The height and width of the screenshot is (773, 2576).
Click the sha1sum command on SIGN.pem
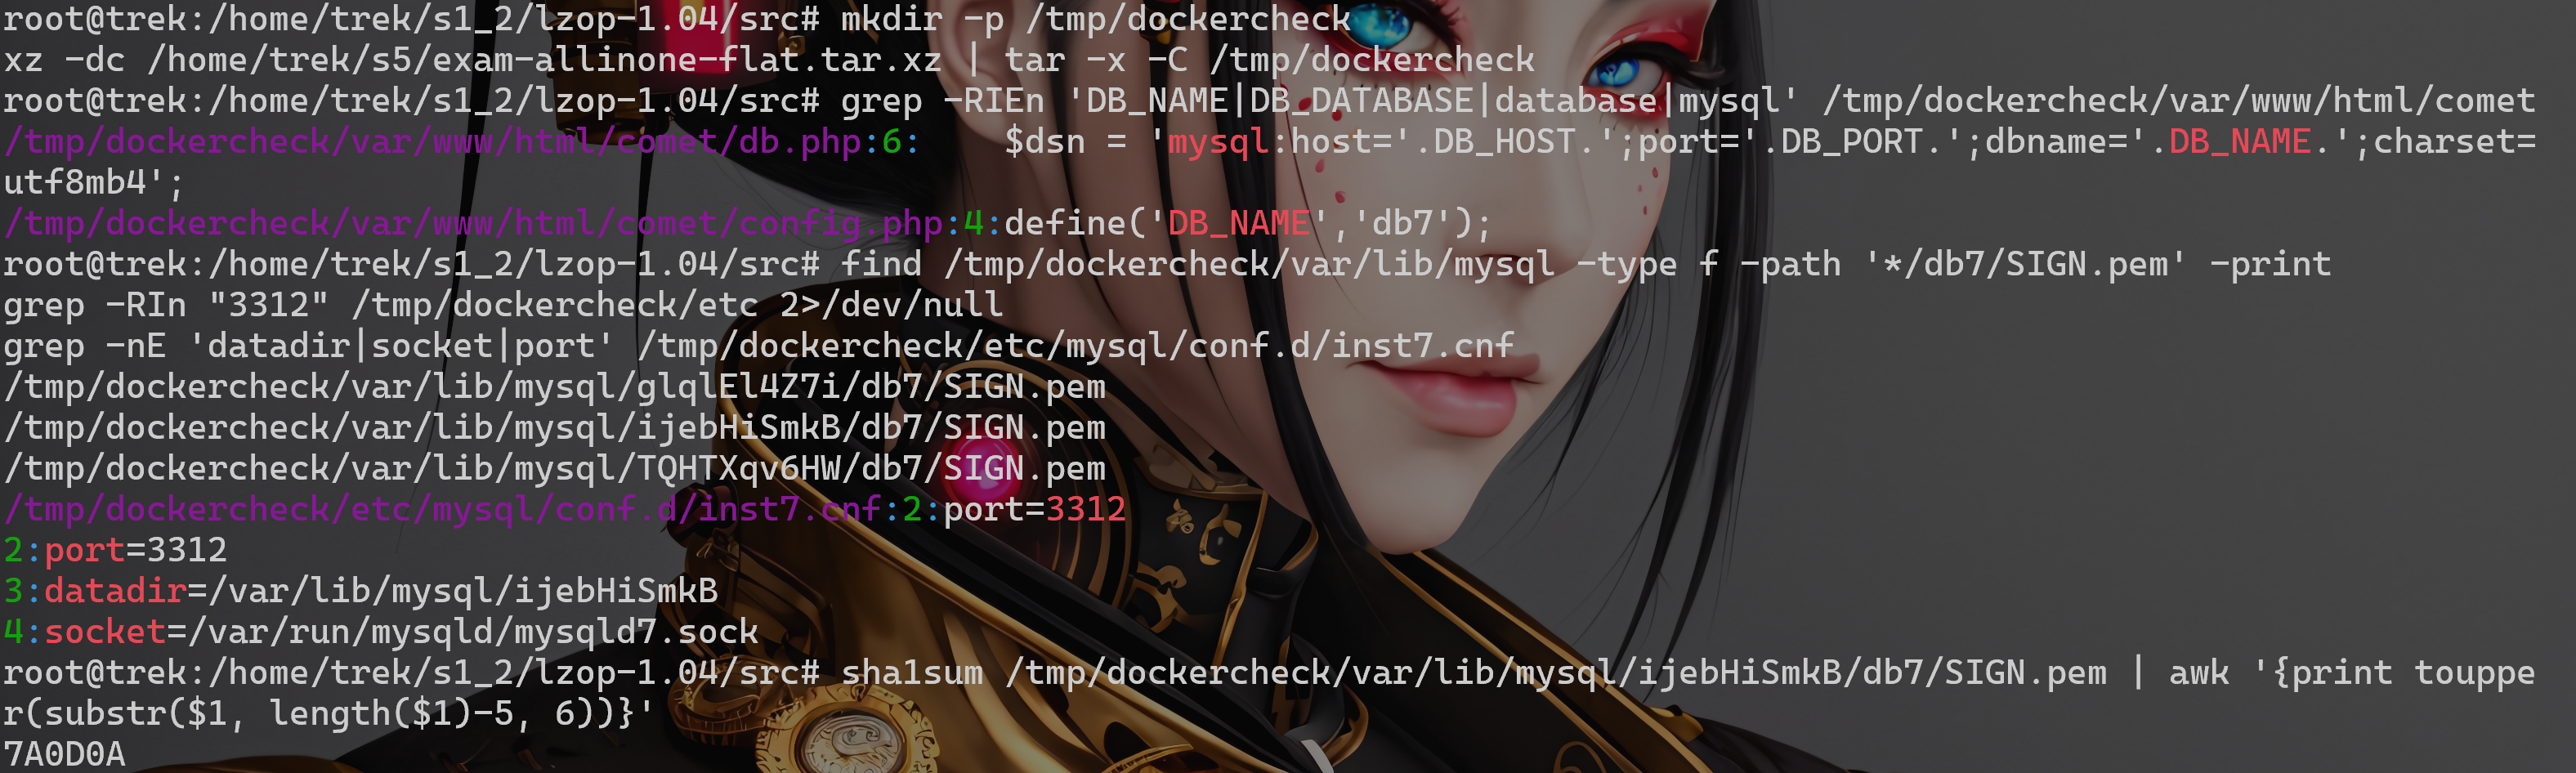tap(1474, 673)
